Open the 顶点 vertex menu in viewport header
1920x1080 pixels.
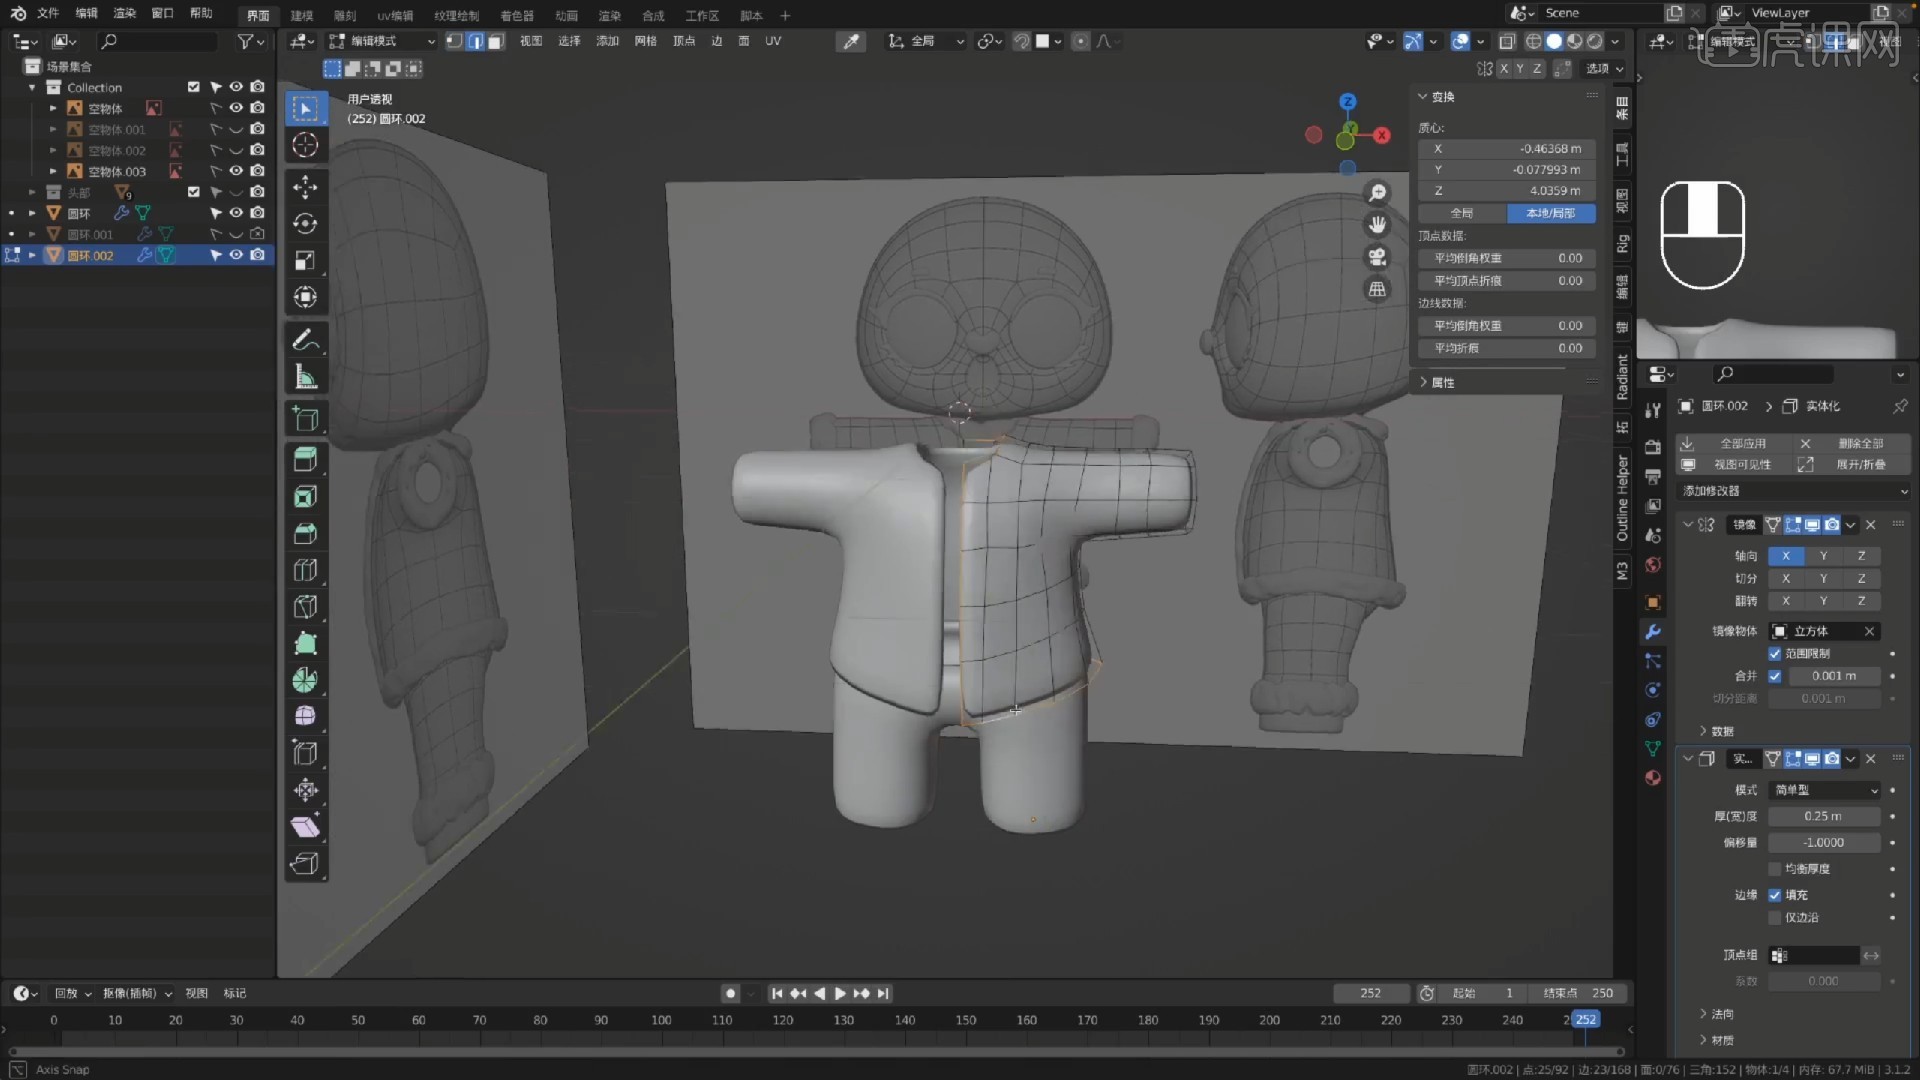pyautogui.click(x=684, y=41)
